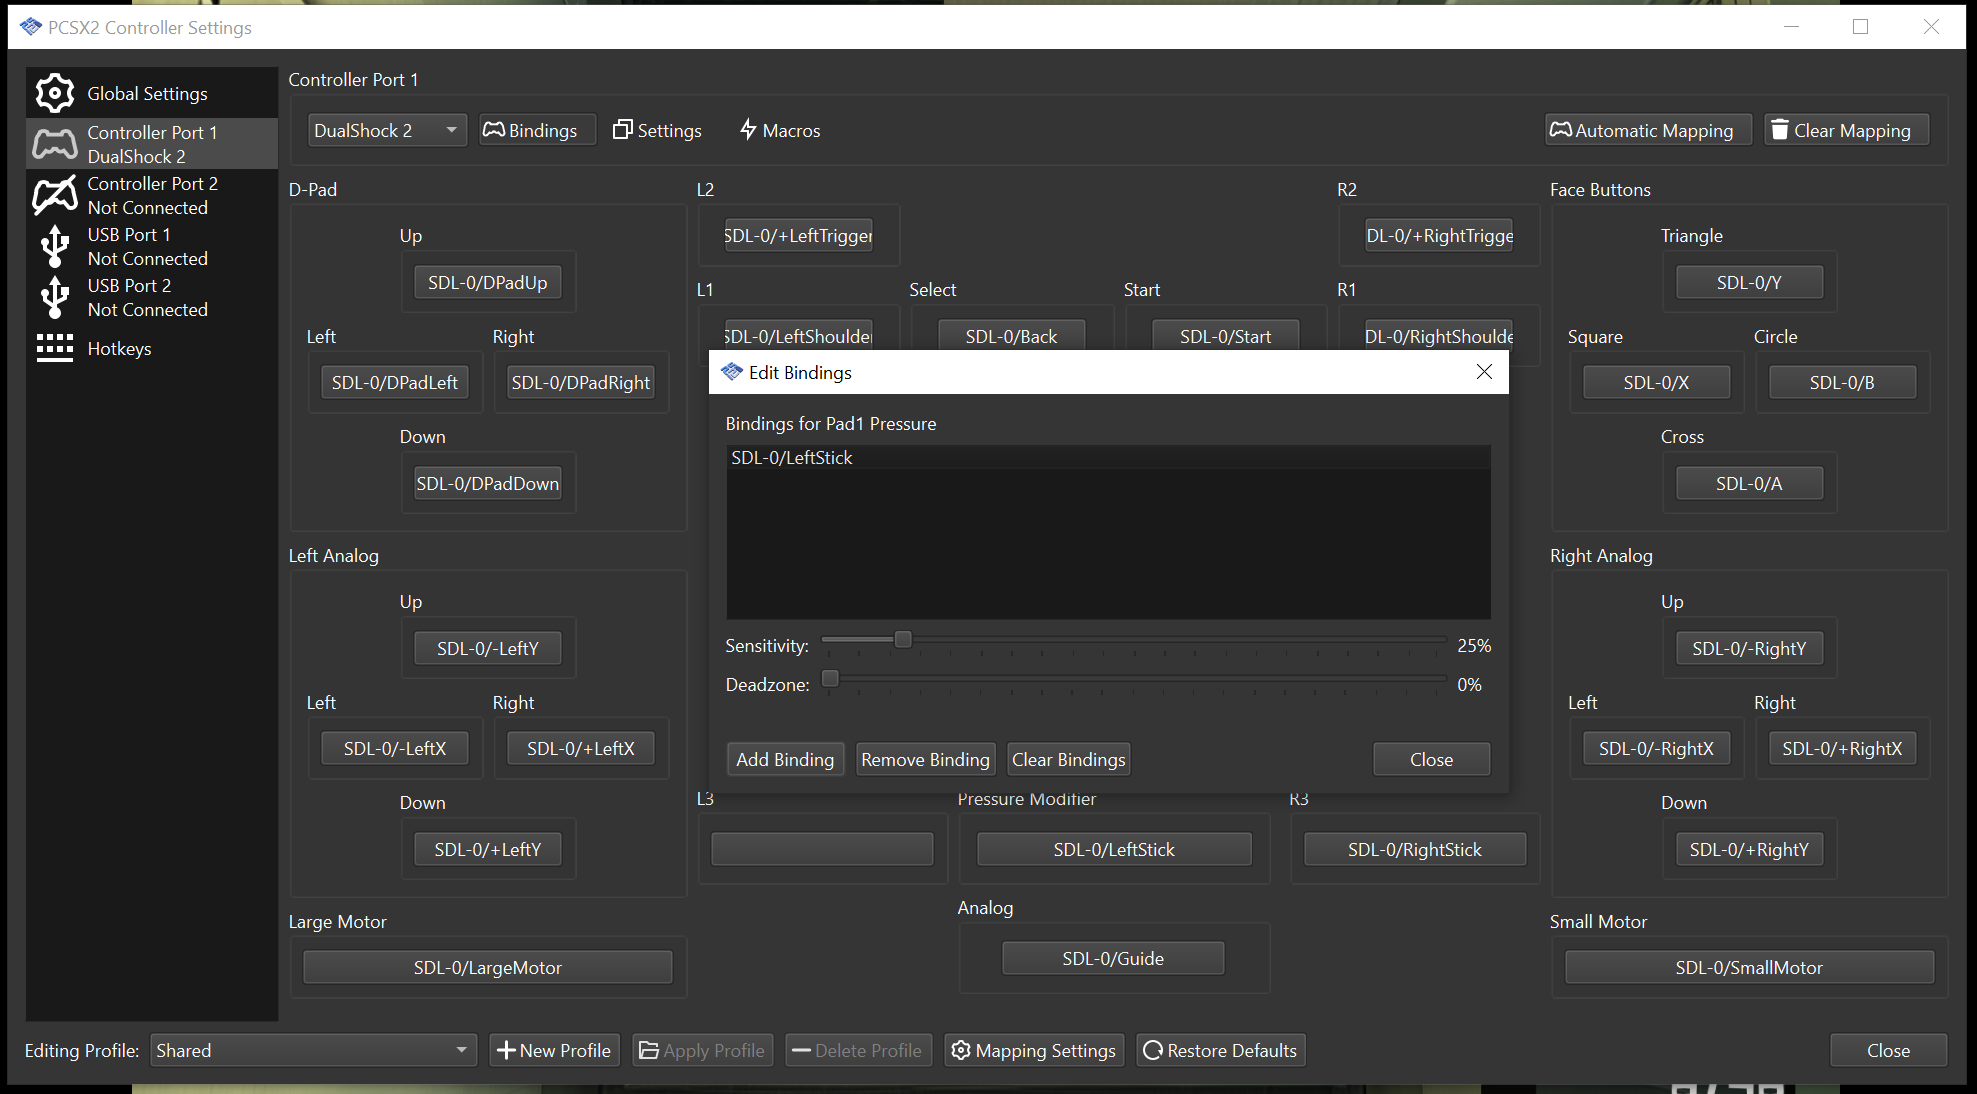Screen dimensions: 1977x1094
Task: Maximize the PCSX2 Controller Settings window
Action: coord(1860,27)
